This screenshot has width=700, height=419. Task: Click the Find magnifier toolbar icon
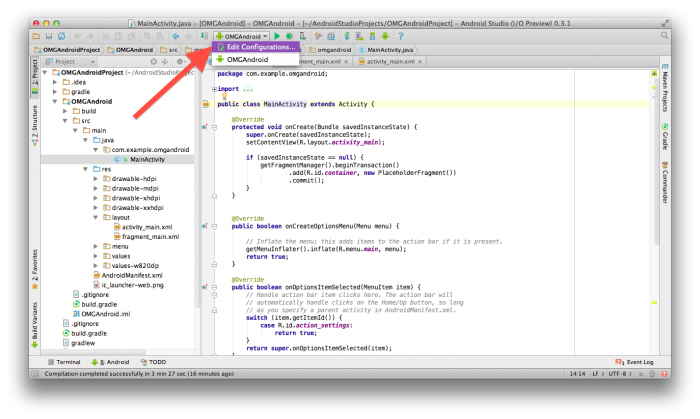[147, 36]
